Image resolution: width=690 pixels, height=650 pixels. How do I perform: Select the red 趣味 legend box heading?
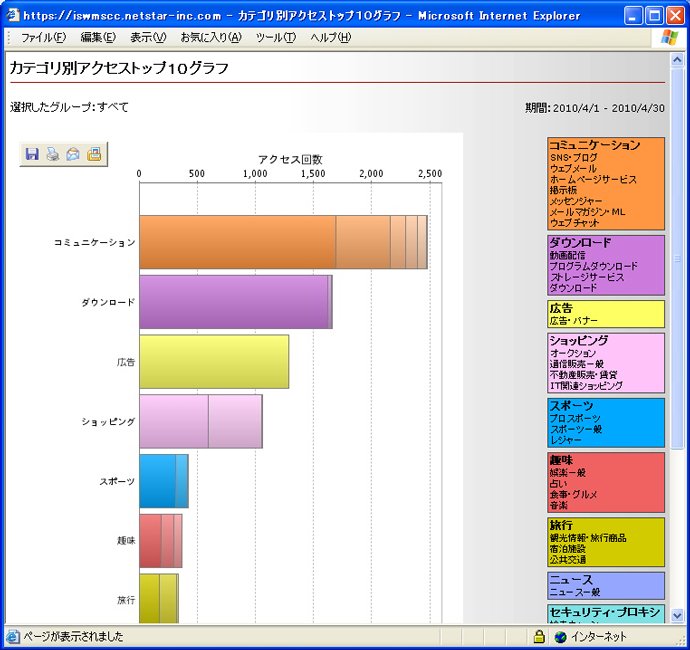tap(561, 460)
